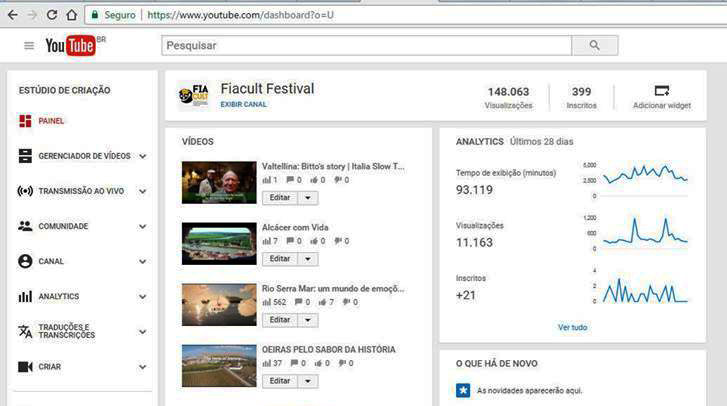This screenshot has width=727, height=406.
Task: Click the likes icon for Rio Serra Mar
Action: 322,302
